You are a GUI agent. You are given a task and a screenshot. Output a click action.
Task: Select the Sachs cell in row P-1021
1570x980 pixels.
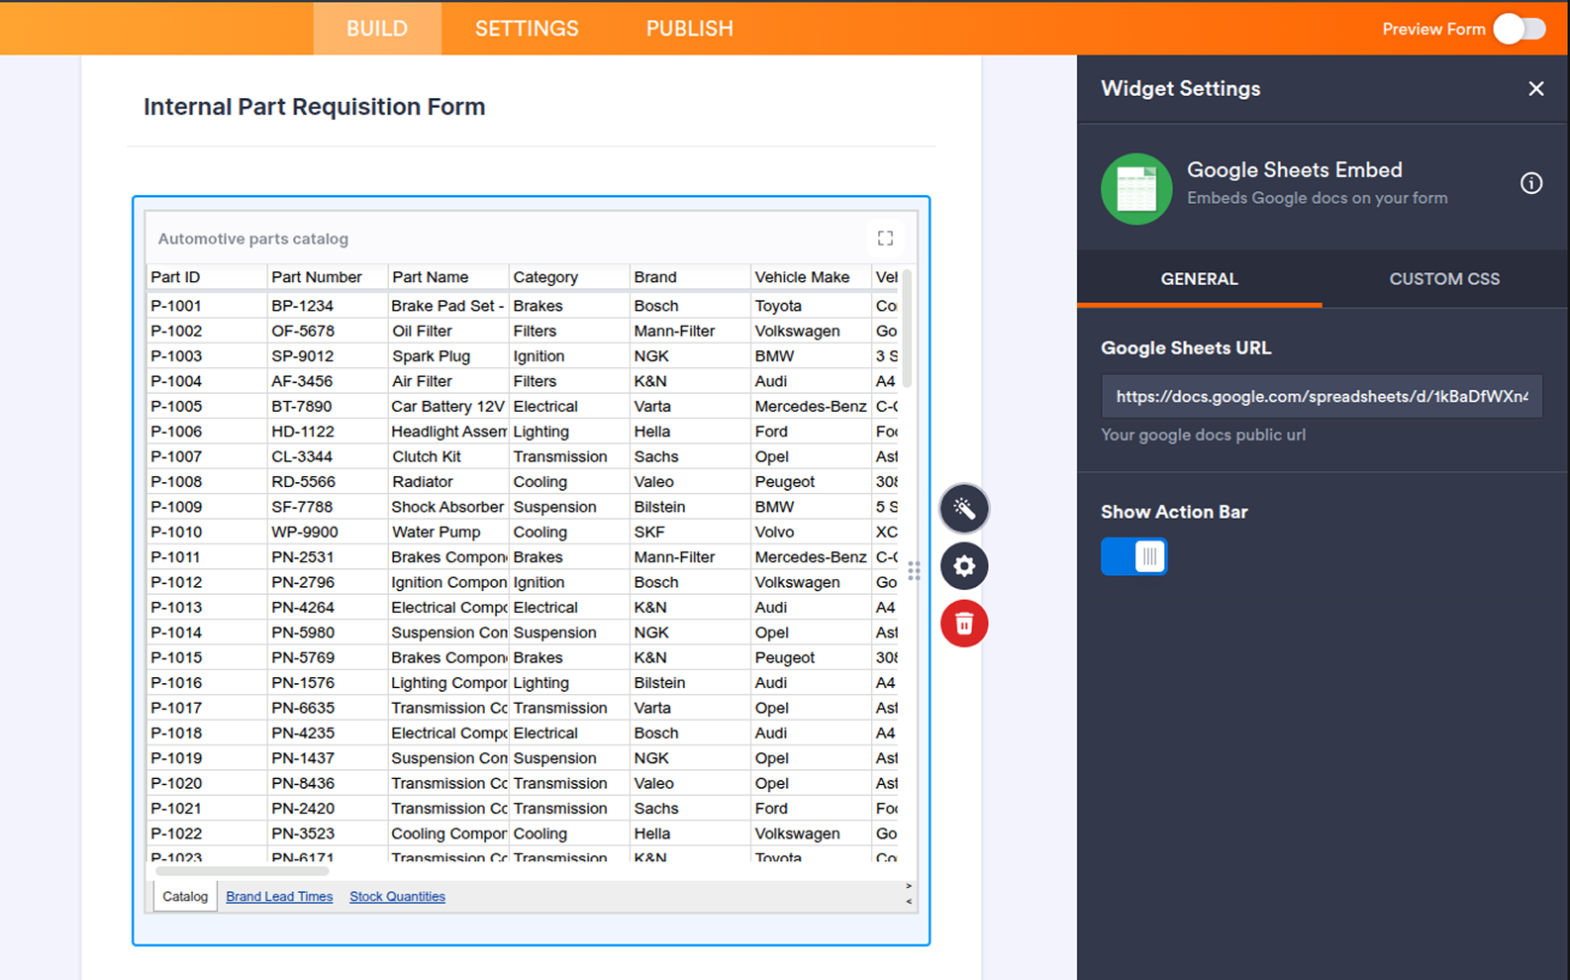[690, 808]
